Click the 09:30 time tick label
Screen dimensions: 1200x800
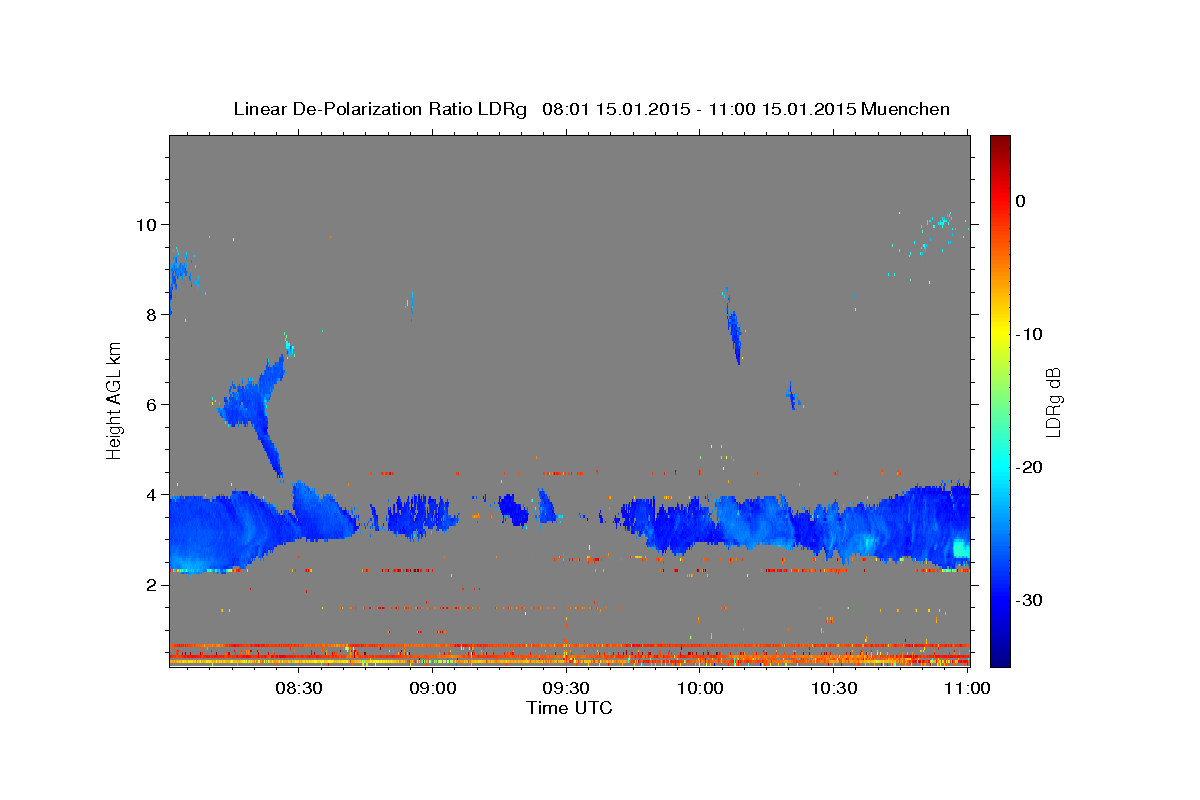click(566, 688)
